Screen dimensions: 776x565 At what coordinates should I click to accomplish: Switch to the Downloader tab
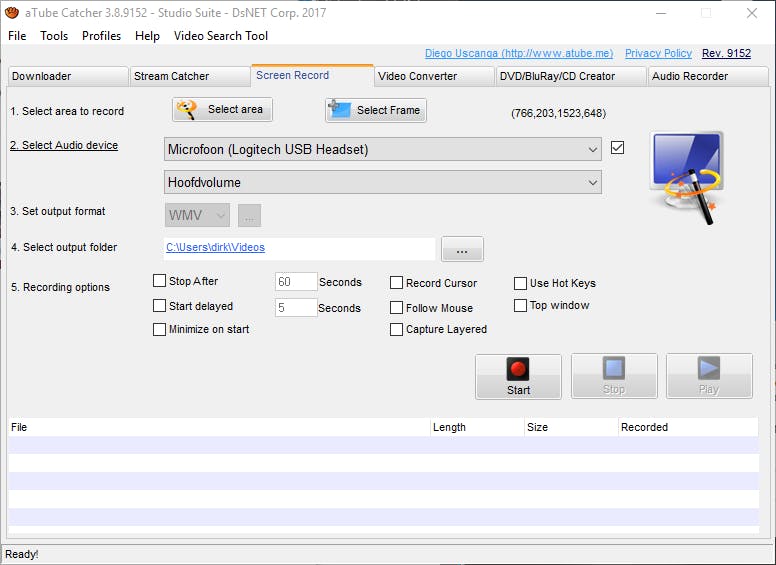[68, 76]
